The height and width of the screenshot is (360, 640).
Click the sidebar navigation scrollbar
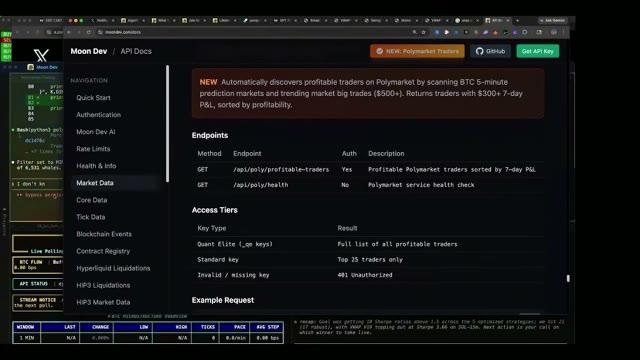coord(167,123)
